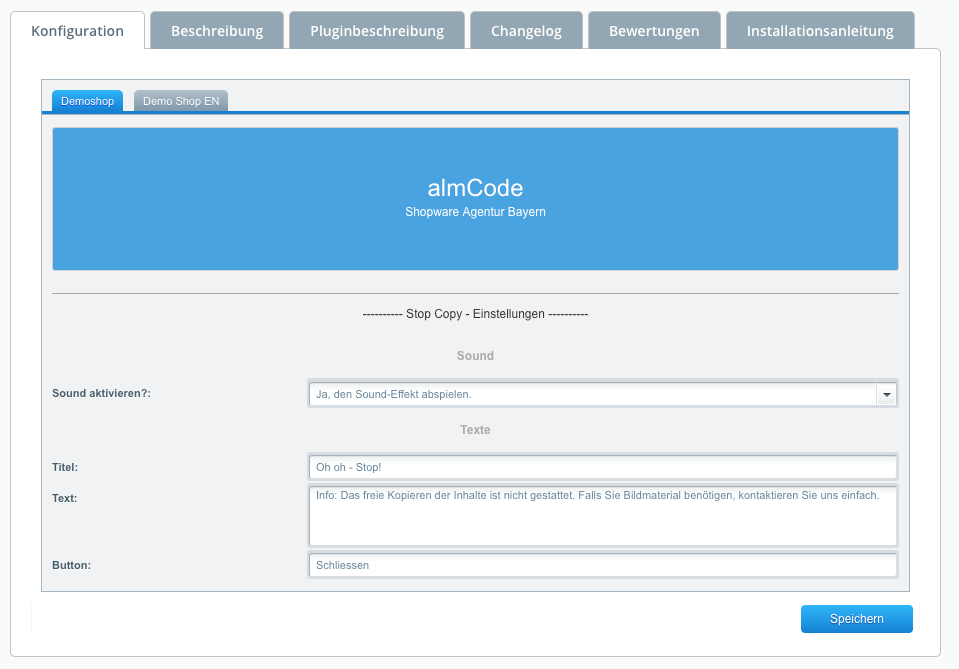Click the Sound aktivieren?: label
Image resolution: width=959 pixels, height=669 pixels.
pyautogui.click(x=102, y=393)
